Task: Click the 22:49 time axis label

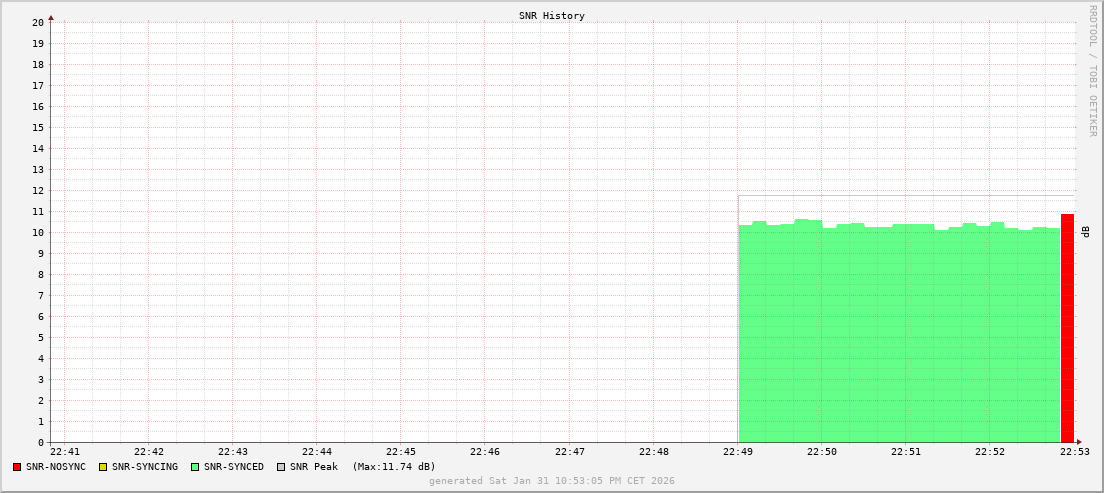Action: tap(738, 453)
